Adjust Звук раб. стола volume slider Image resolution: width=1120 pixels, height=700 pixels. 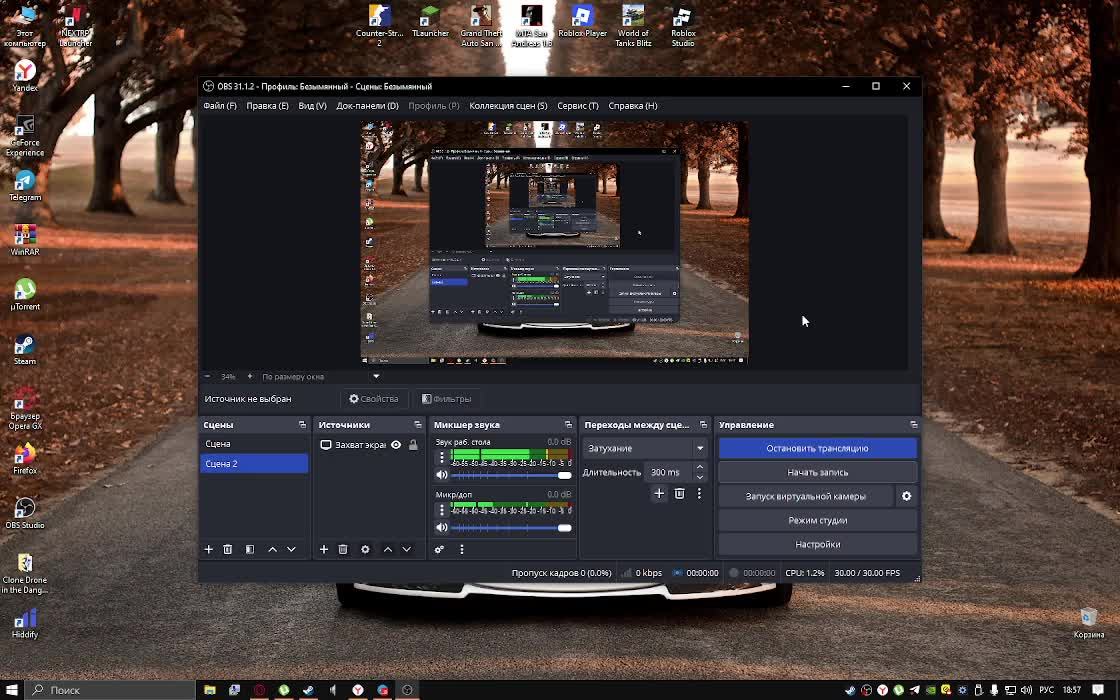[x=511, y=475]
